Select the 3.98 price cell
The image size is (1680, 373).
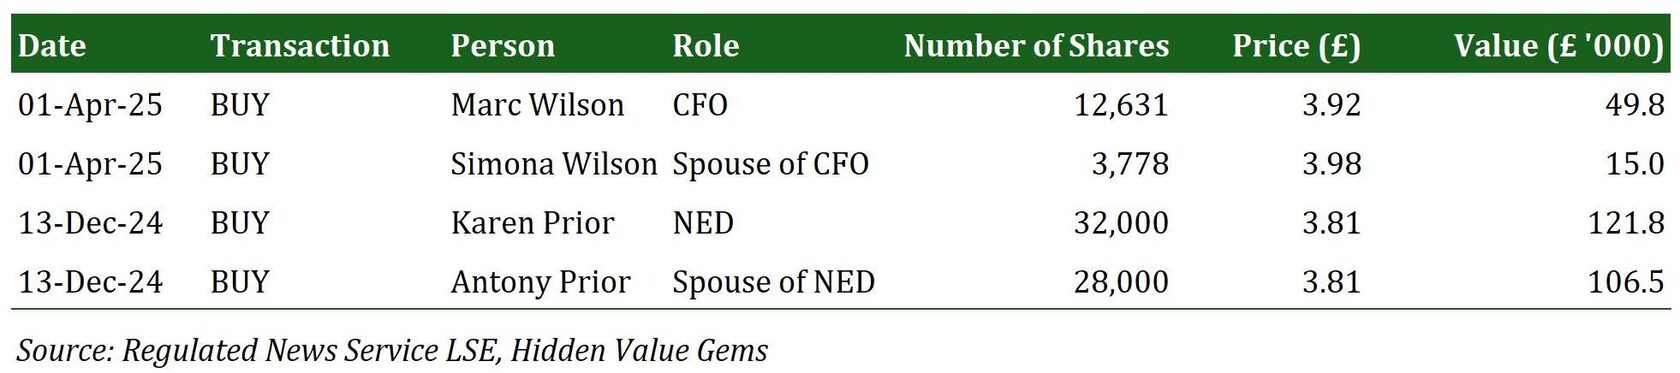[x=1331, y=164]
